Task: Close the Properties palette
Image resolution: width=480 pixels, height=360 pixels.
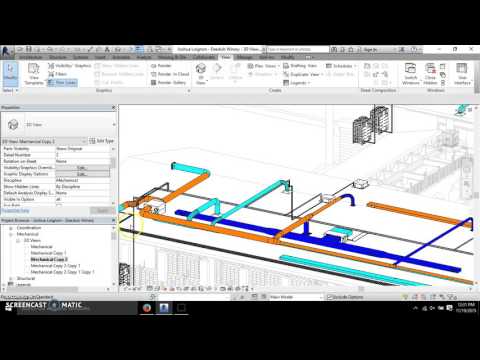Action: point(113,107)
